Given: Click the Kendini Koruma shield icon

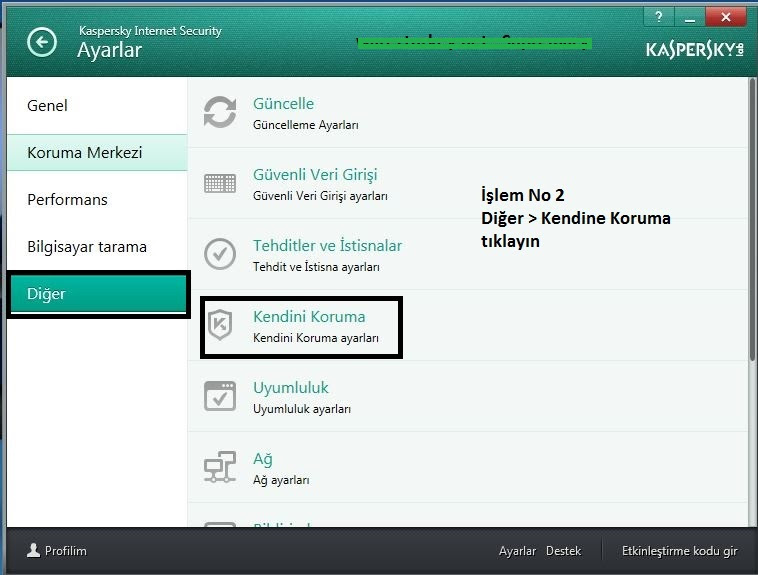Looking at the screenshot, I should 220,324.
